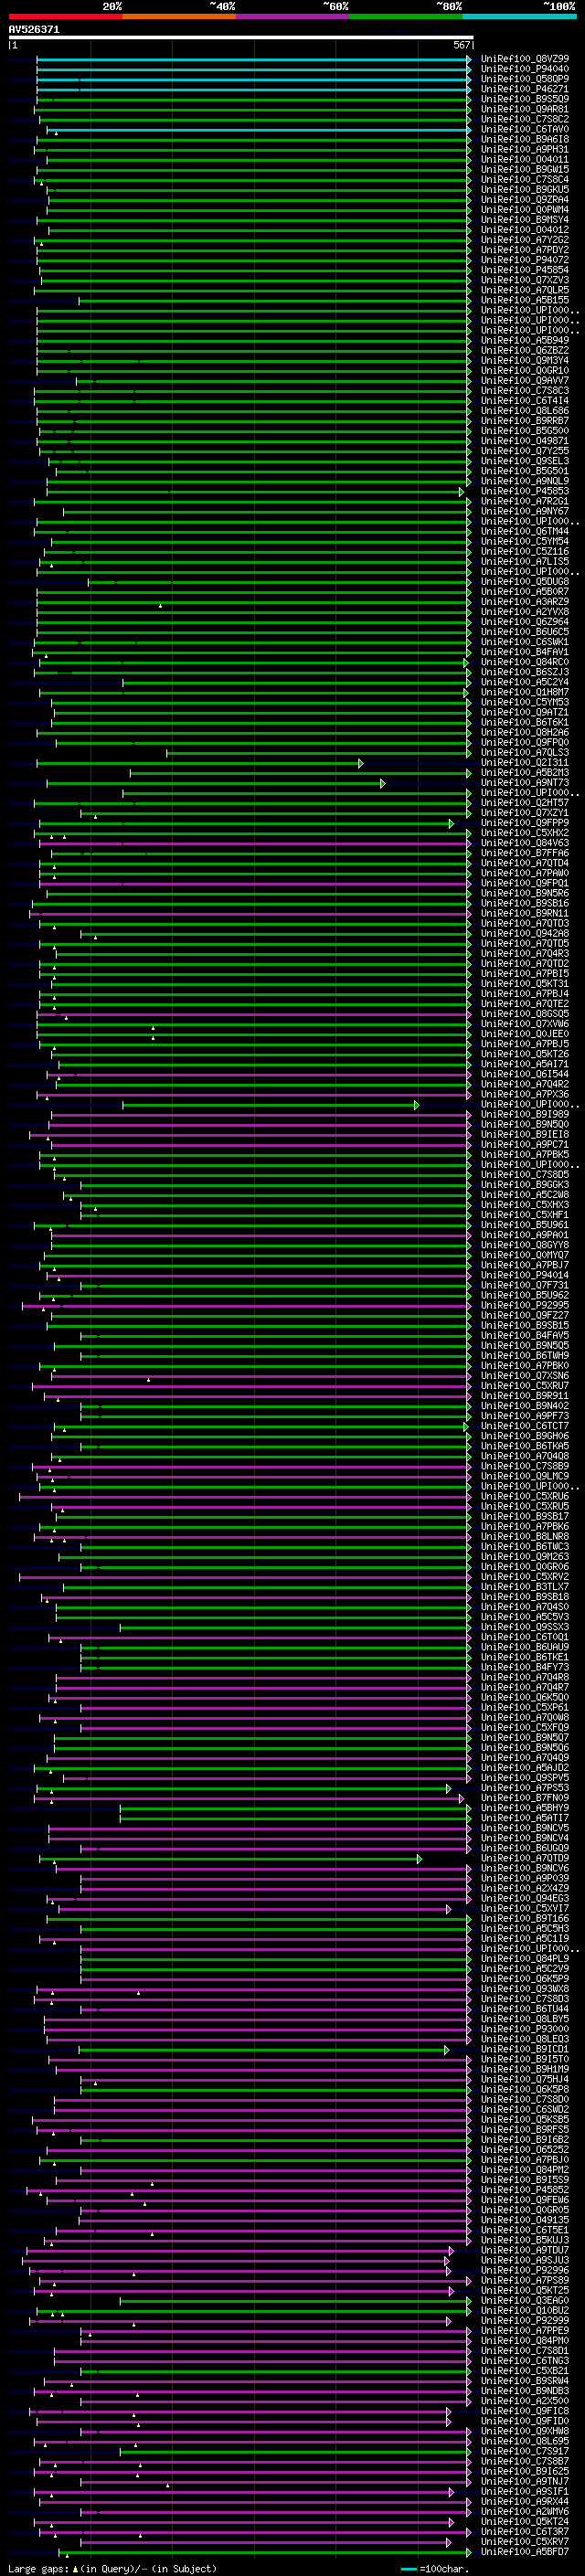This screenshot has width=585, height=2576.
Task: Select hit UniRef100_Q5DUG8
Action: [525, 581]
